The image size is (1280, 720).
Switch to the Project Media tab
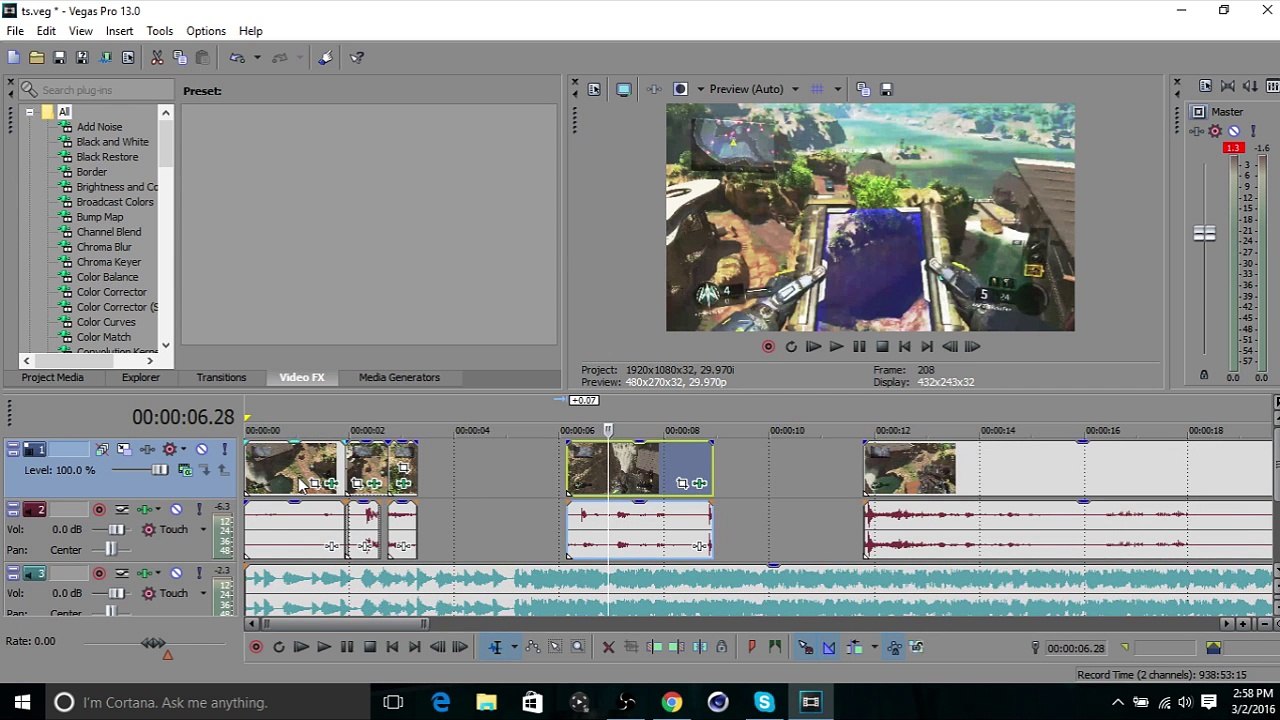(x=53, y=377)
